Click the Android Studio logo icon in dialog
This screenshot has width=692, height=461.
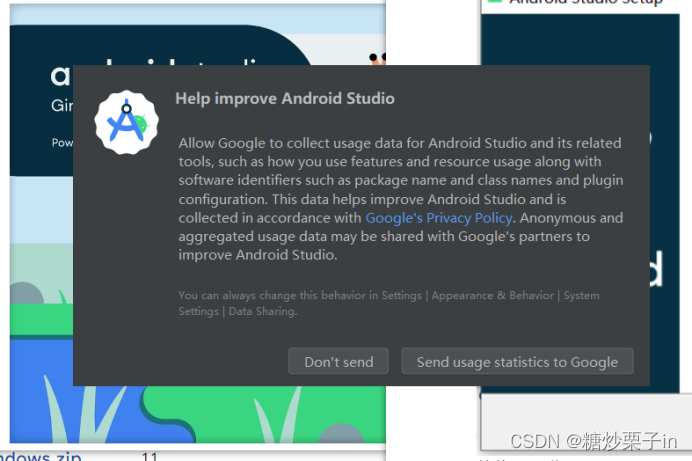(x=127, y=123)
